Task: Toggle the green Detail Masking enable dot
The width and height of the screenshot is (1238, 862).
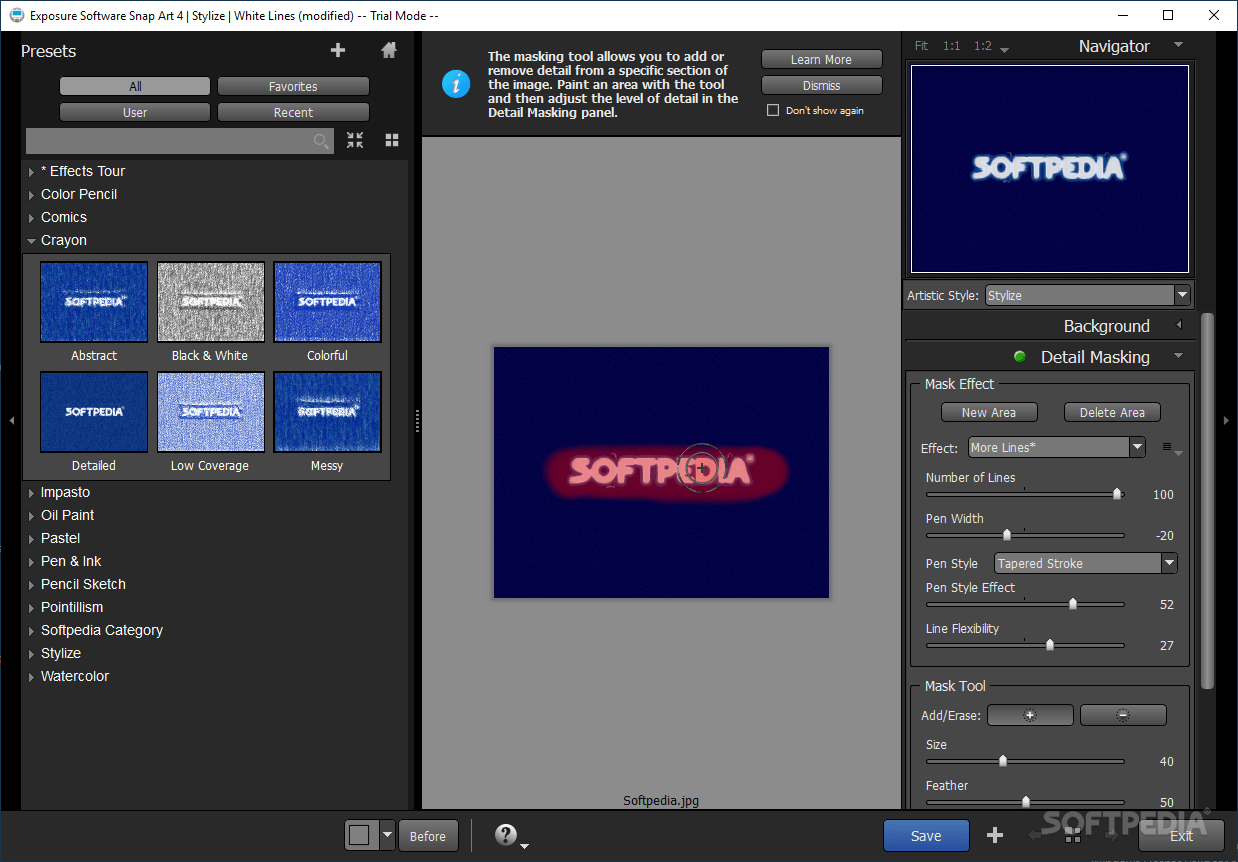Action: click(1020, 357)
